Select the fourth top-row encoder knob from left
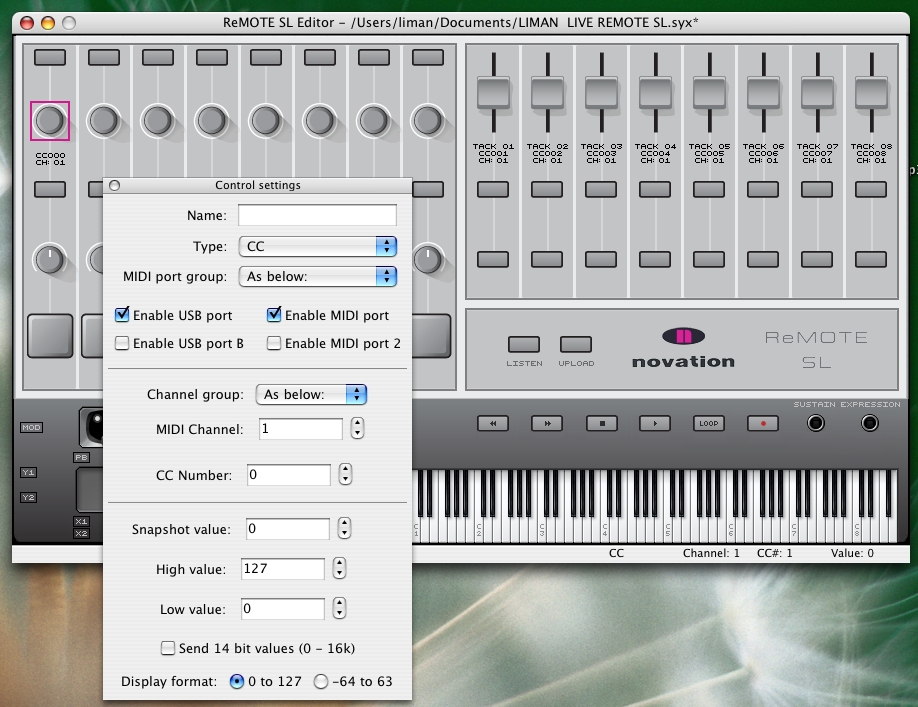 pyautogui.click(x=211, y=121)
